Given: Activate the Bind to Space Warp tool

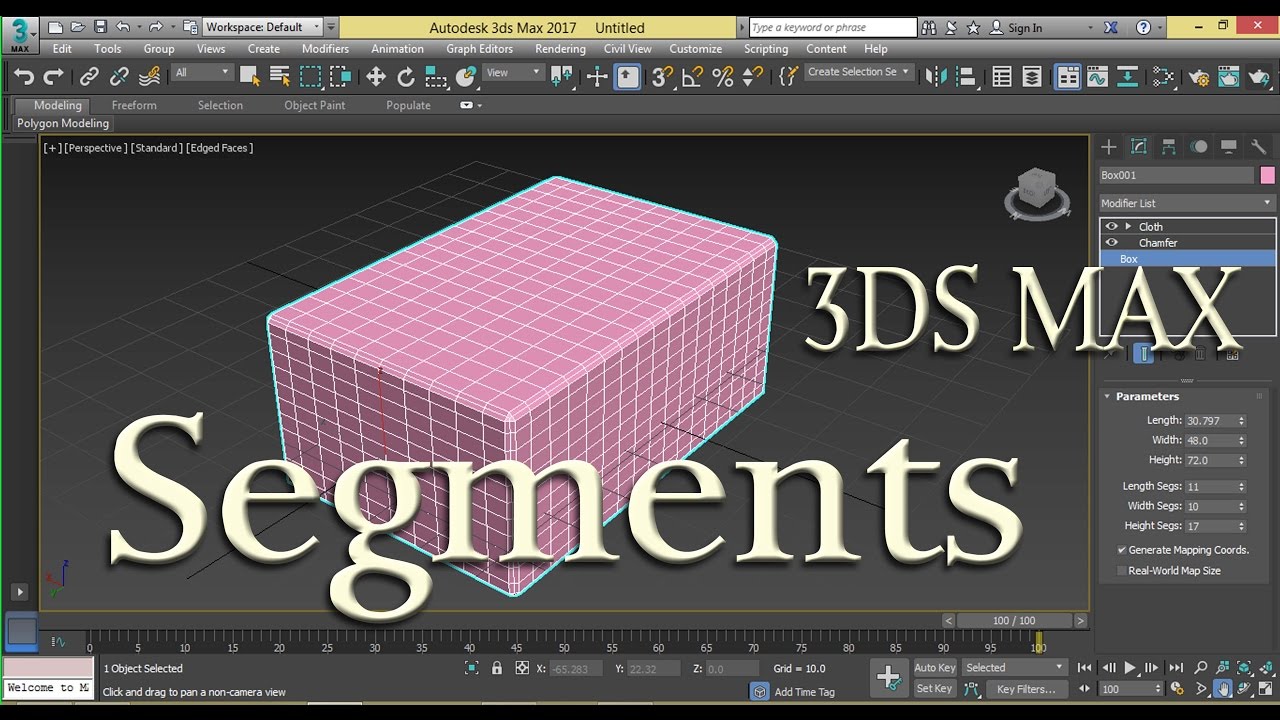Looking at the screenshot, I should [150, 76].
